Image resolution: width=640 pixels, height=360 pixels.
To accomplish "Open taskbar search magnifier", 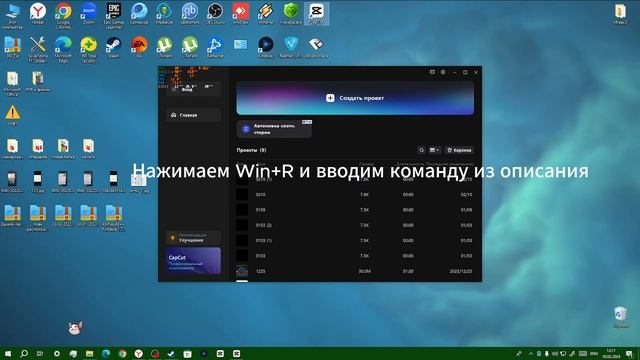I will tap(24, 353).
